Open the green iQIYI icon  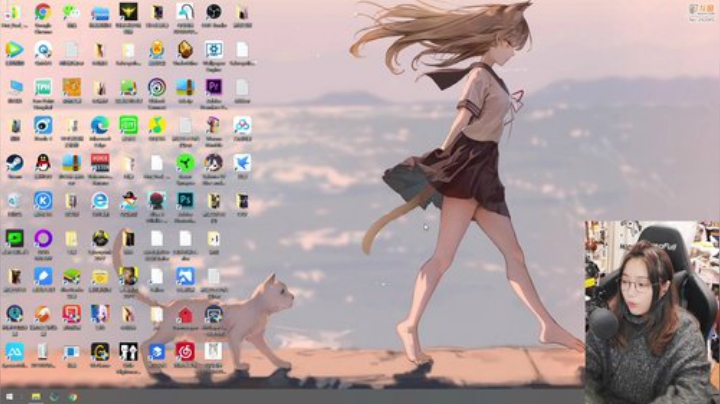click(x=128, y=125)
